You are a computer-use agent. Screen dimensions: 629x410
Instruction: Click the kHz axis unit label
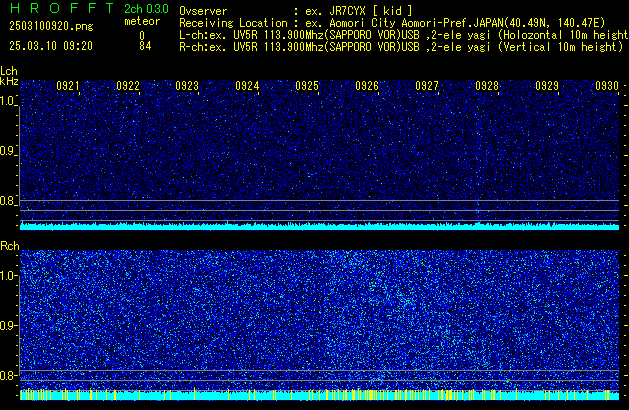[9, 81]
